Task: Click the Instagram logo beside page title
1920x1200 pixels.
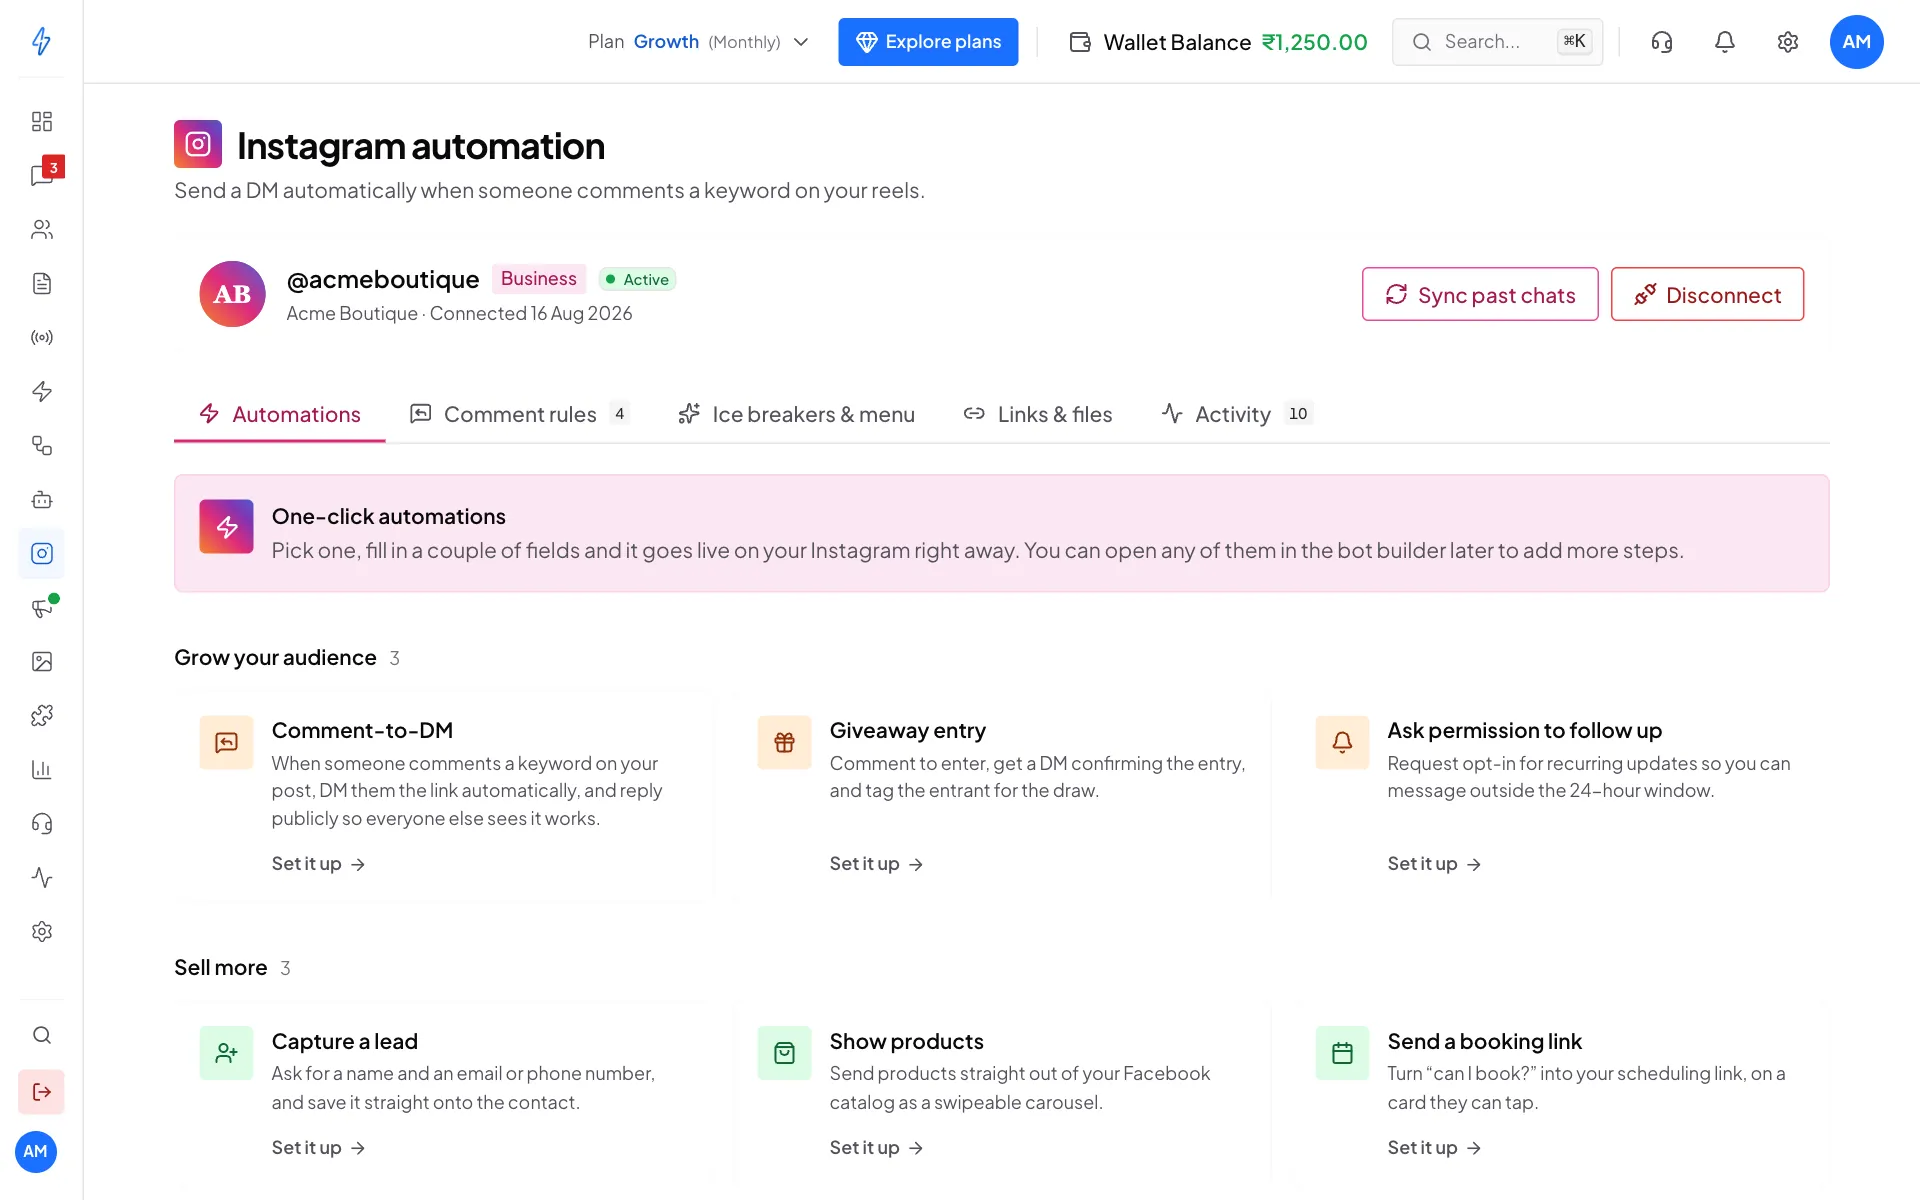Action: click(198, 144)
